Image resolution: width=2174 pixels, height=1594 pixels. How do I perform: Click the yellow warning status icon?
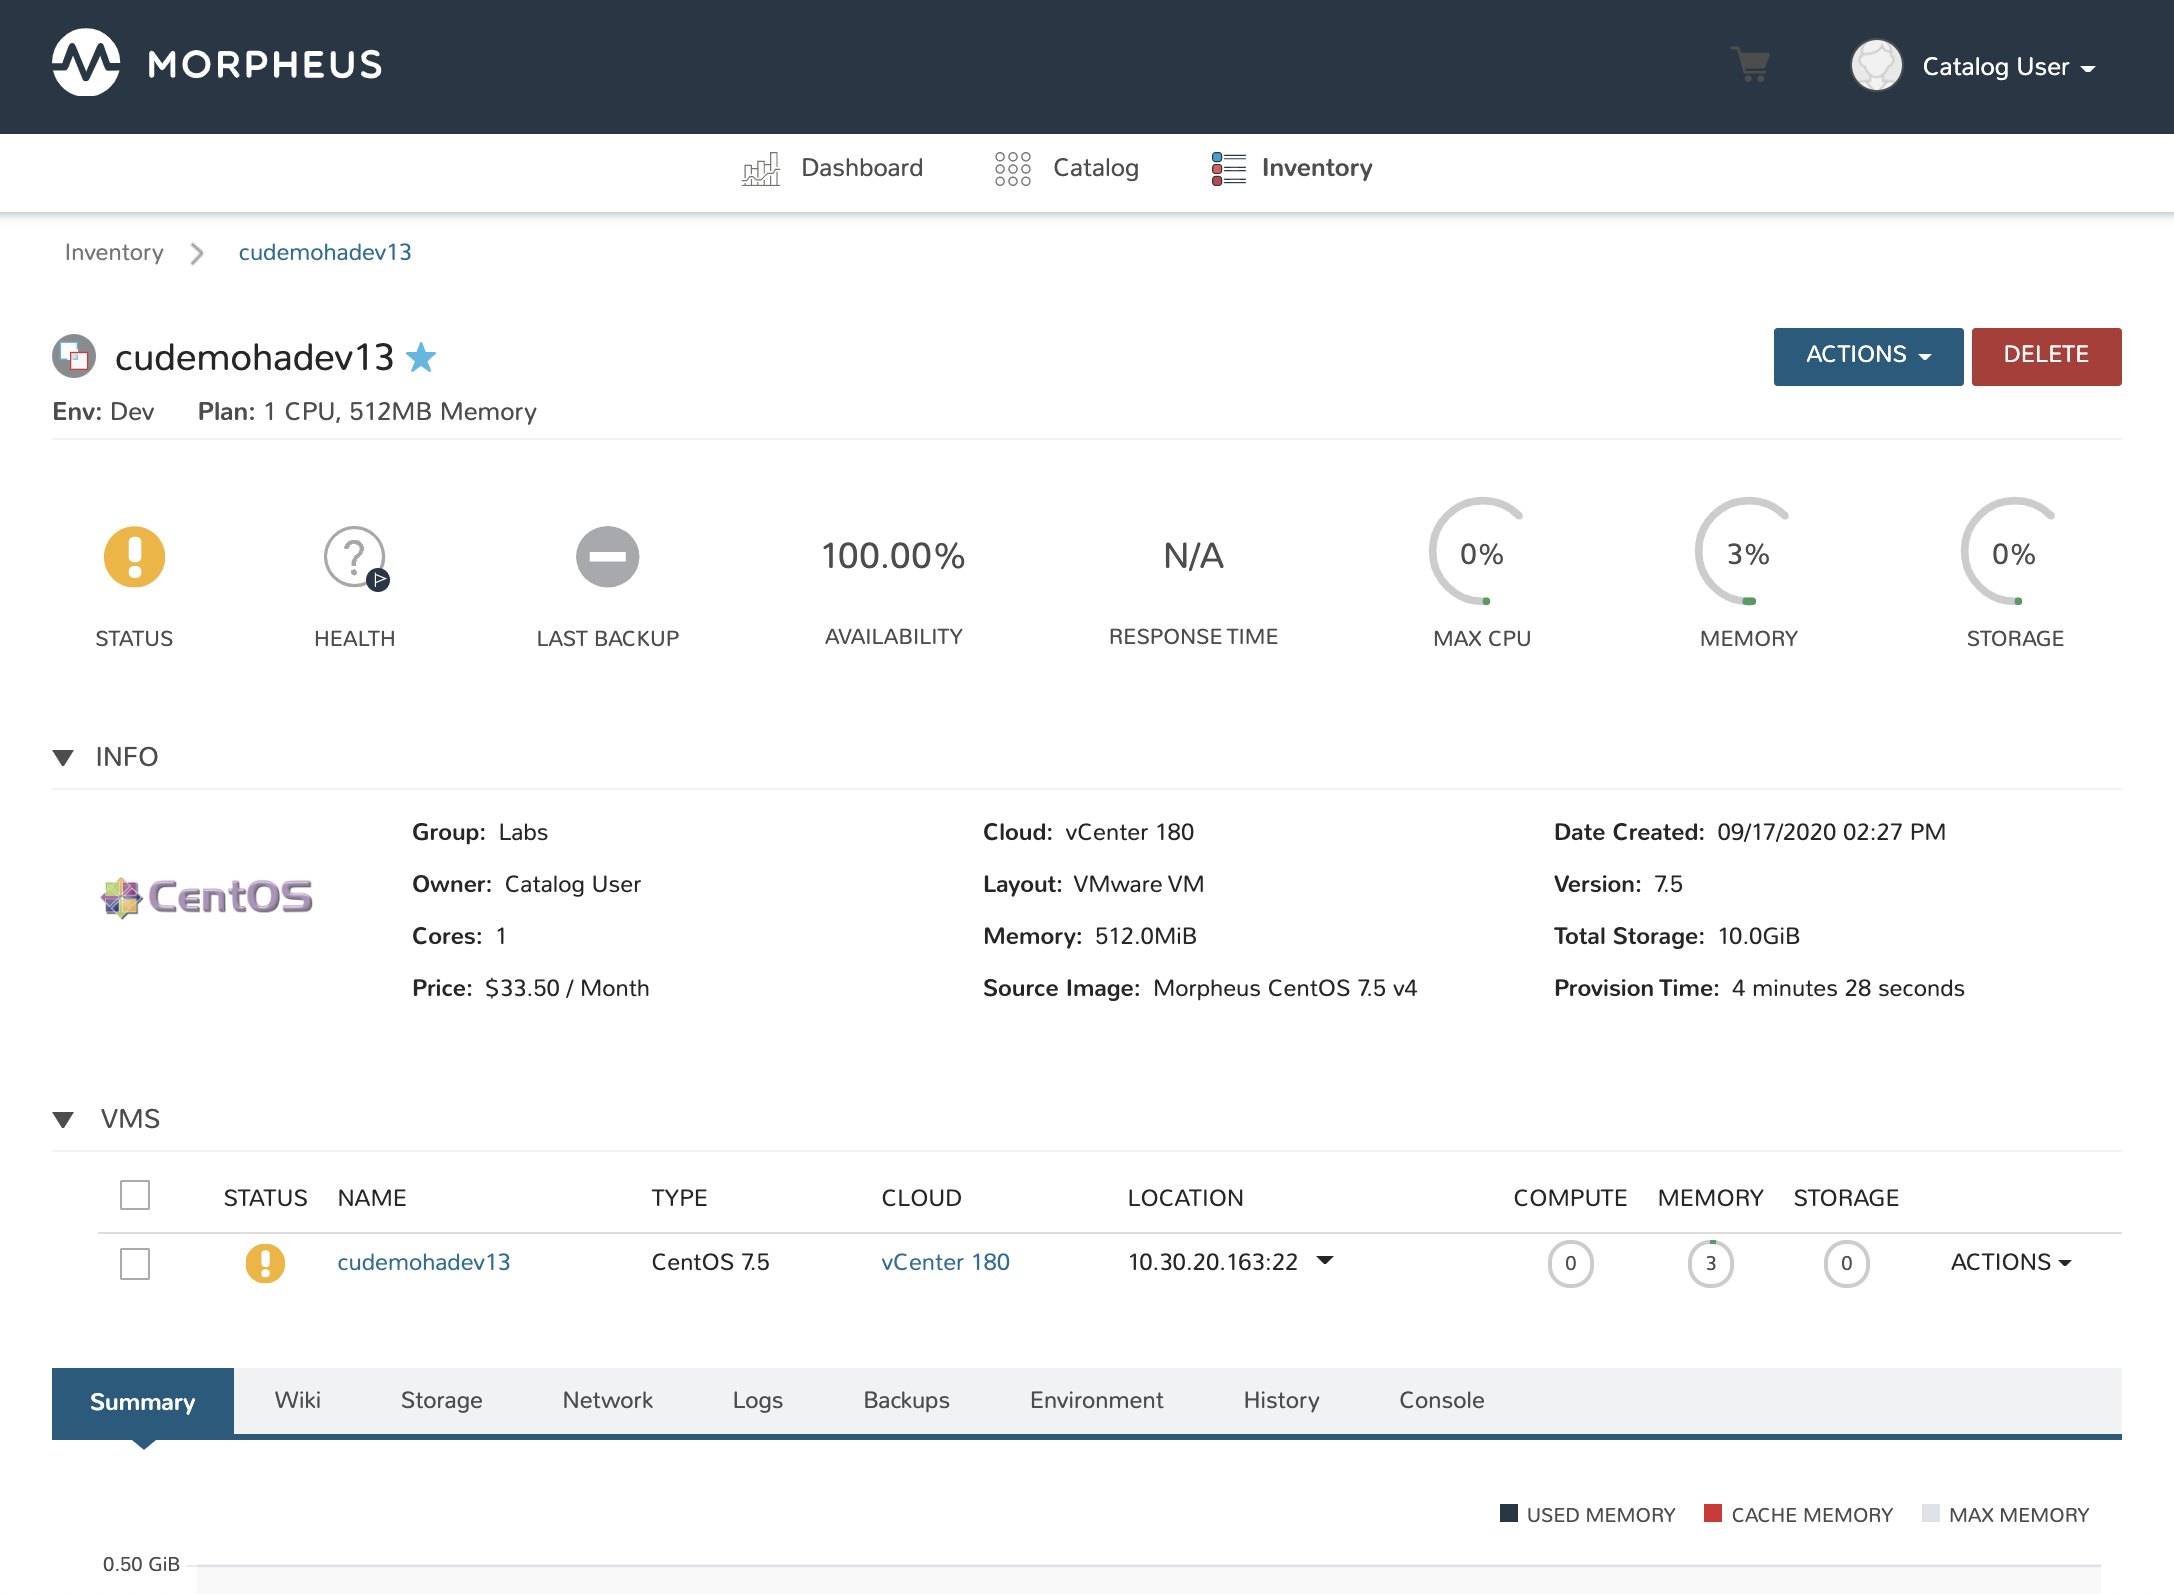tap(134, 556)
